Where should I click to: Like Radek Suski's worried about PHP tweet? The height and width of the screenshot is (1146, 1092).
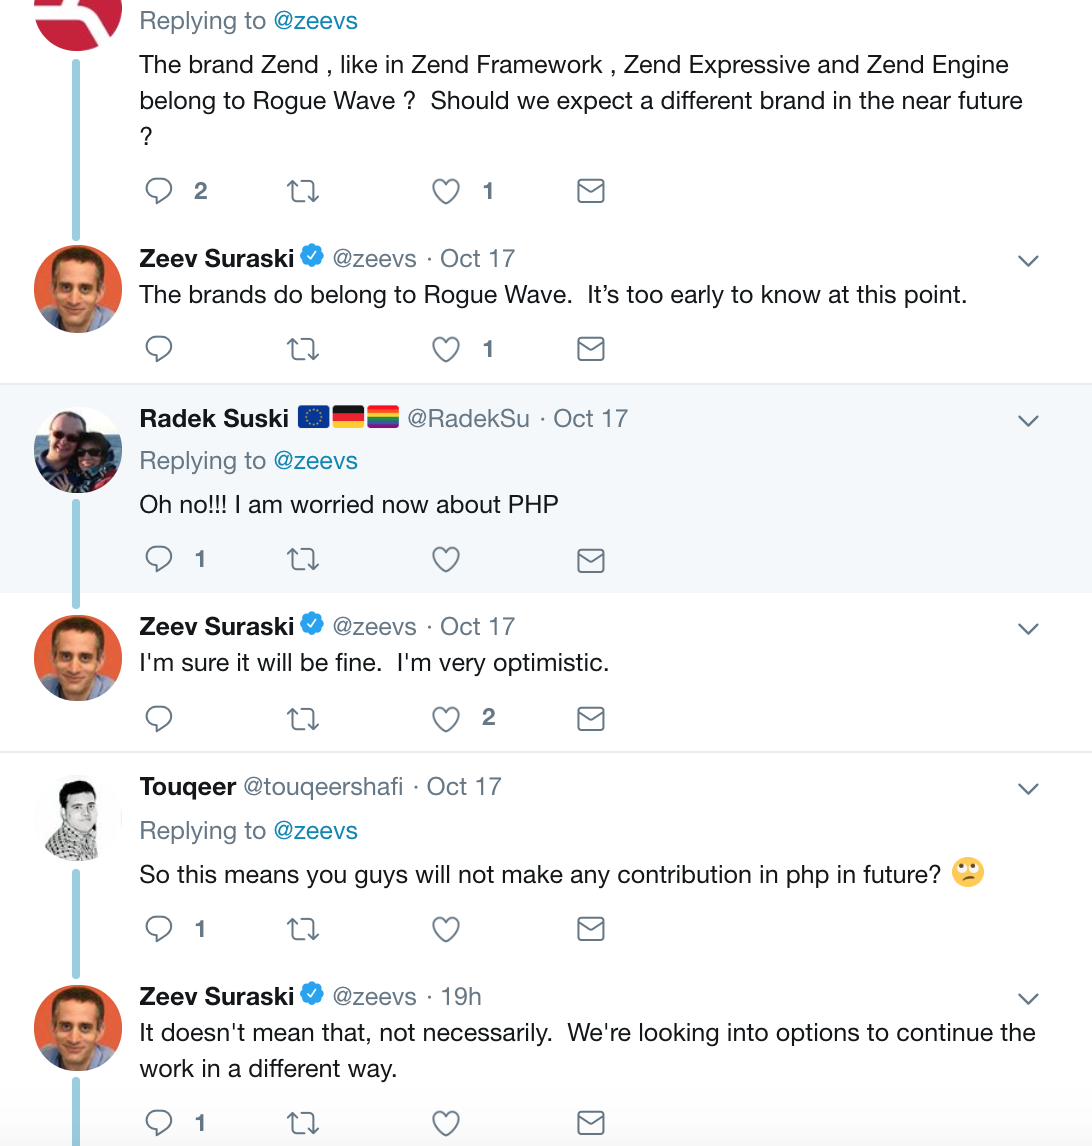pos(446,560)
